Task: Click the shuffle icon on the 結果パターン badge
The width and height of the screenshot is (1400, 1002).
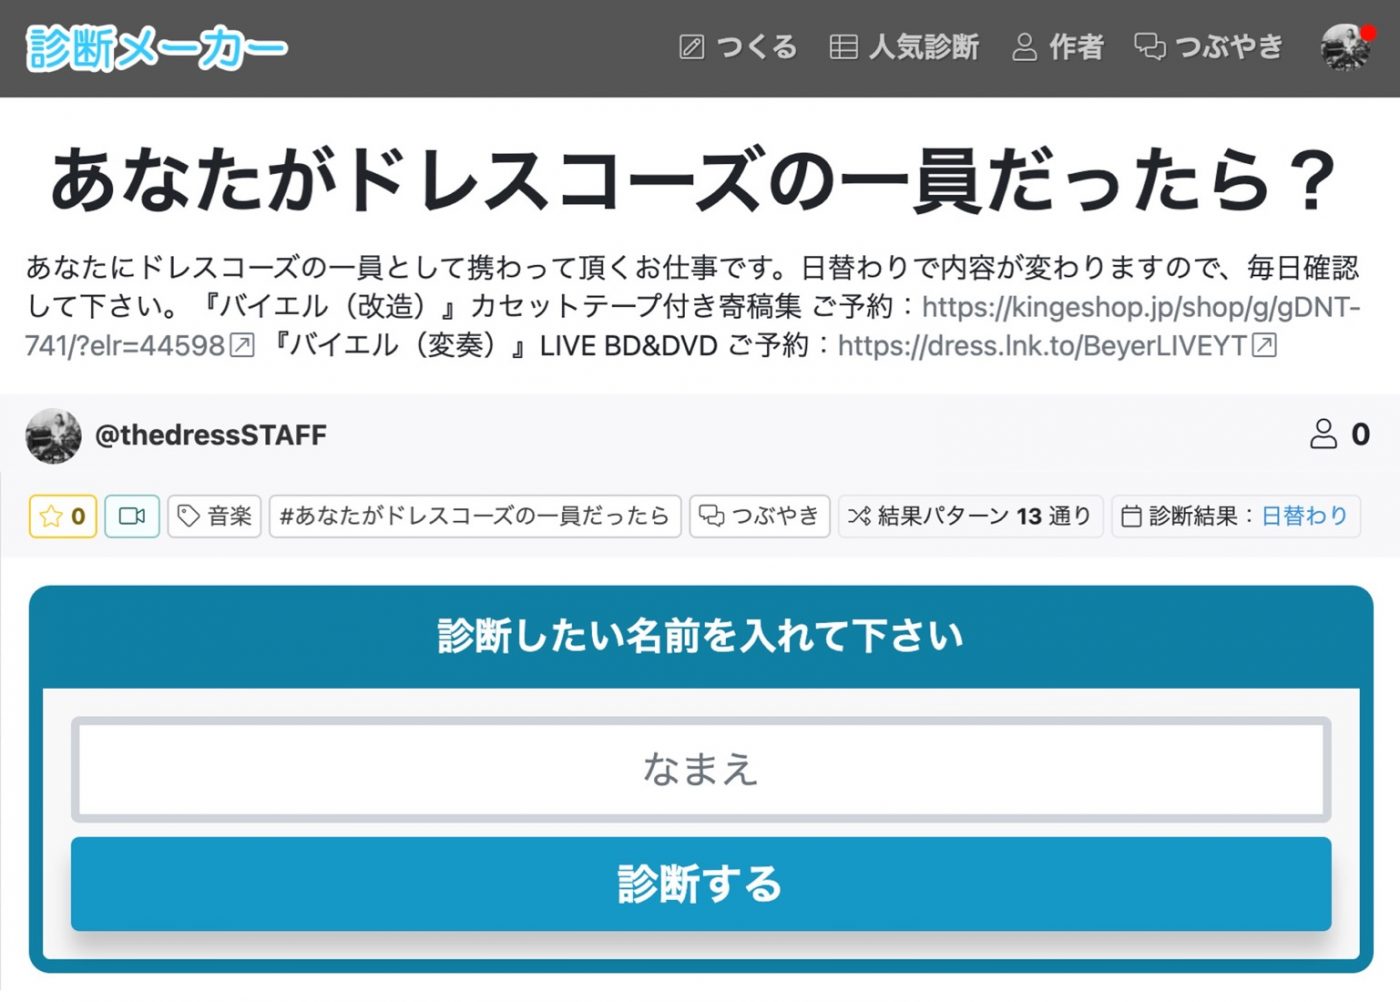Action: click(858, 516)
